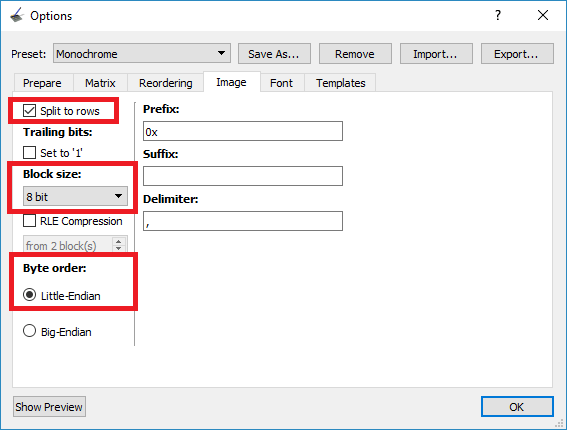This screenshot has width=567, height=430.
Task: Click the Save As... button
Action: (x=274, y=54)
